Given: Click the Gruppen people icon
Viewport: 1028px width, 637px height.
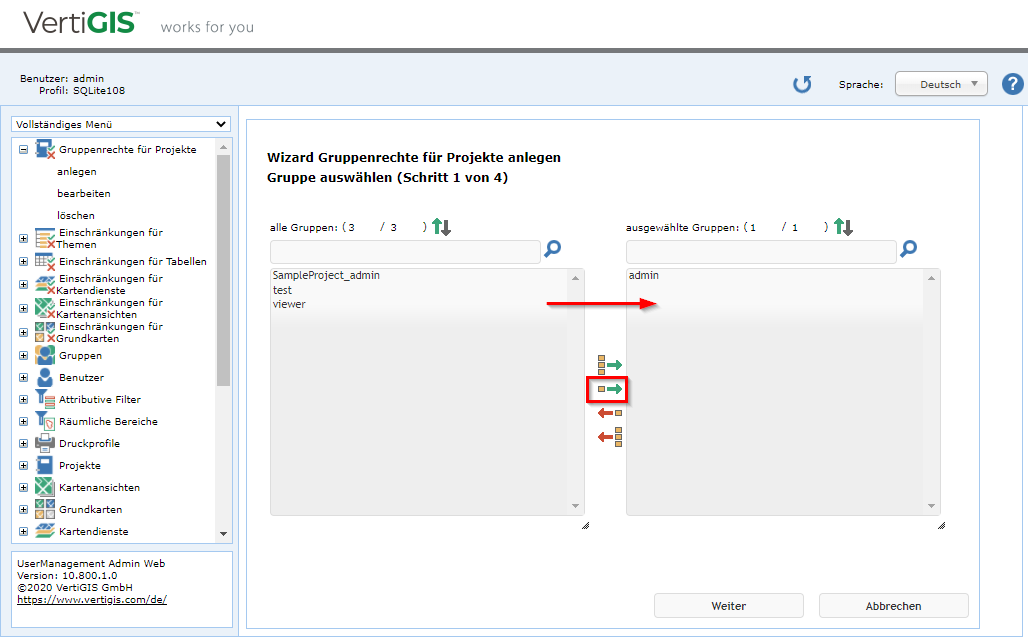Looking at the screenshot, I should pos(45,355).
